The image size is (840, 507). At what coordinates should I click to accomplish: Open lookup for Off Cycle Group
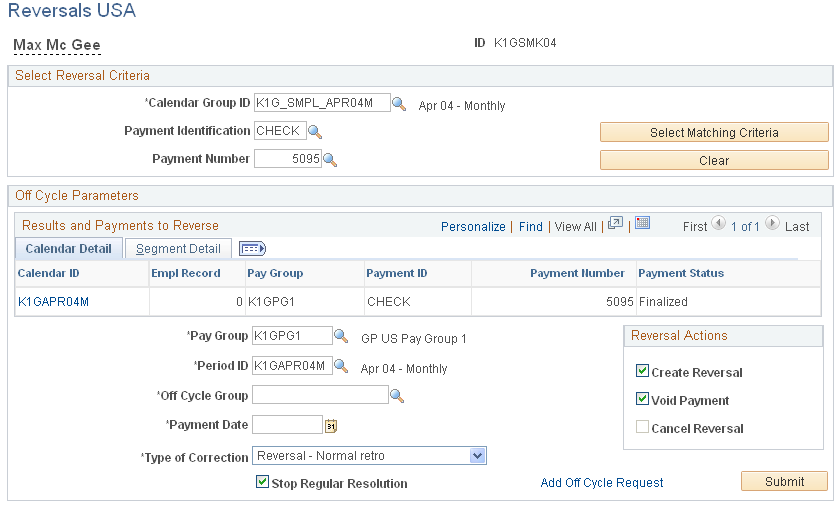(396, 396)
